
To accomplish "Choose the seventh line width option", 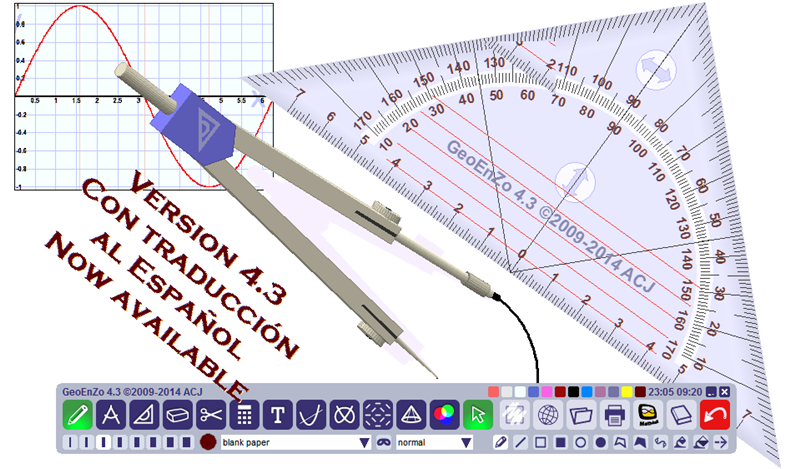I will (x=170, y=442).
